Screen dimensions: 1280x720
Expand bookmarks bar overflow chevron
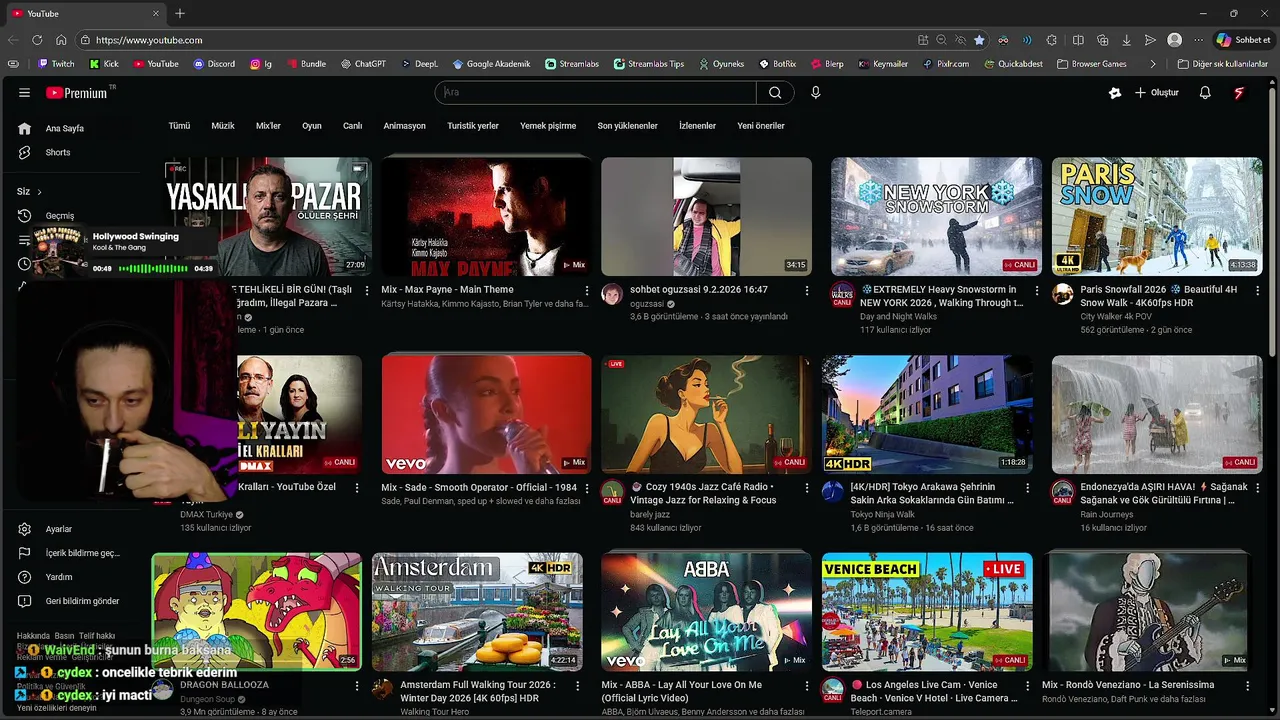click(x=1153, y=64)
